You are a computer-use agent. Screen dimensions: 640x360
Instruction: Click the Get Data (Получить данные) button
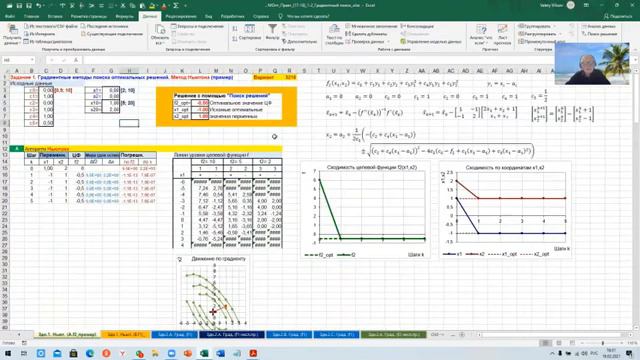12,35
